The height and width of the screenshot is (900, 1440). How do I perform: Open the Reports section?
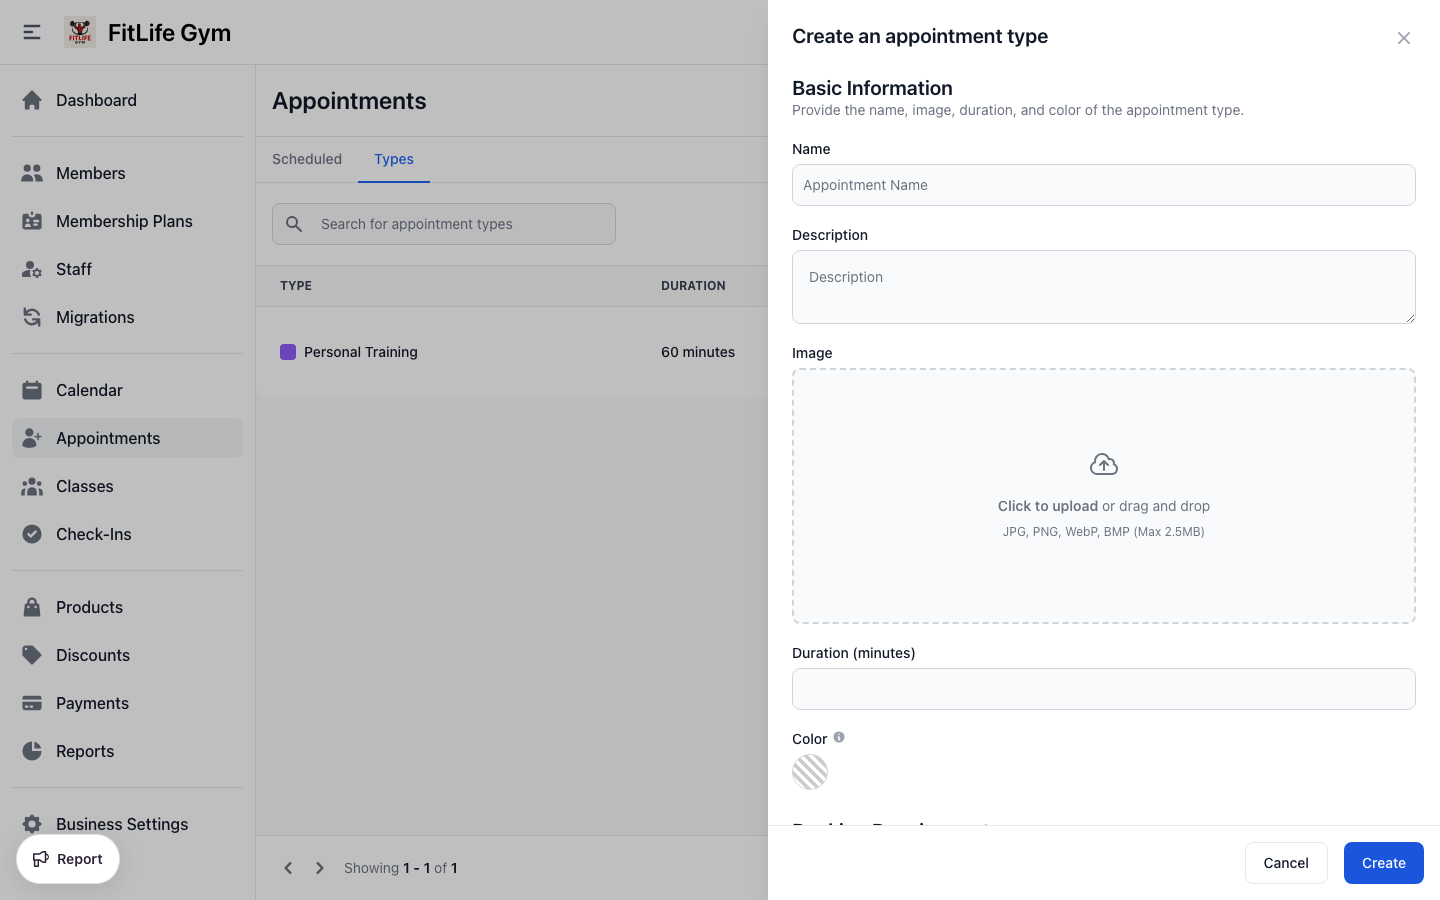(x=85, y=751)
